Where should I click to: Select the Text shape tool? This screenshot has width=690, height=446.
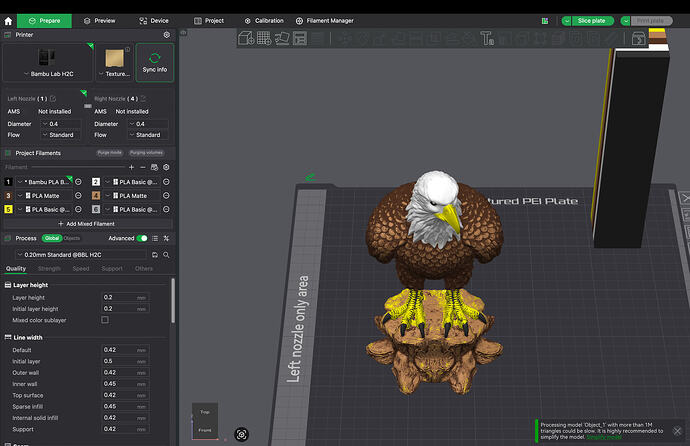(487, 39)
